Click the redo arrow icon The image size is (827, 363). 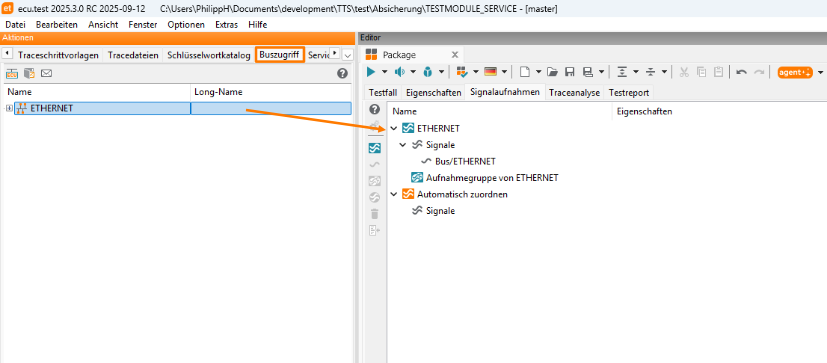tap(758, 72)
